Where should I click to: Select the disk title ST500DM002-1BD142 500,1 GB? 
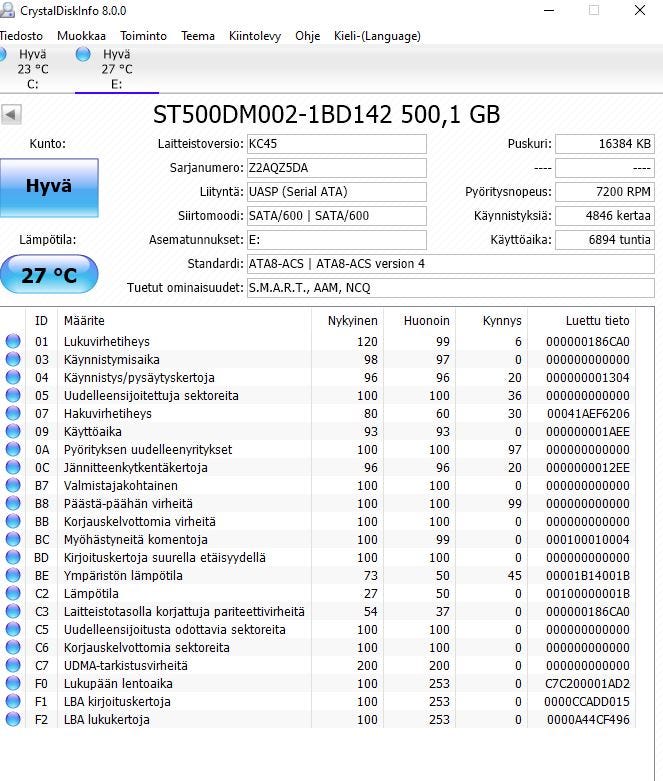(326, 115)
